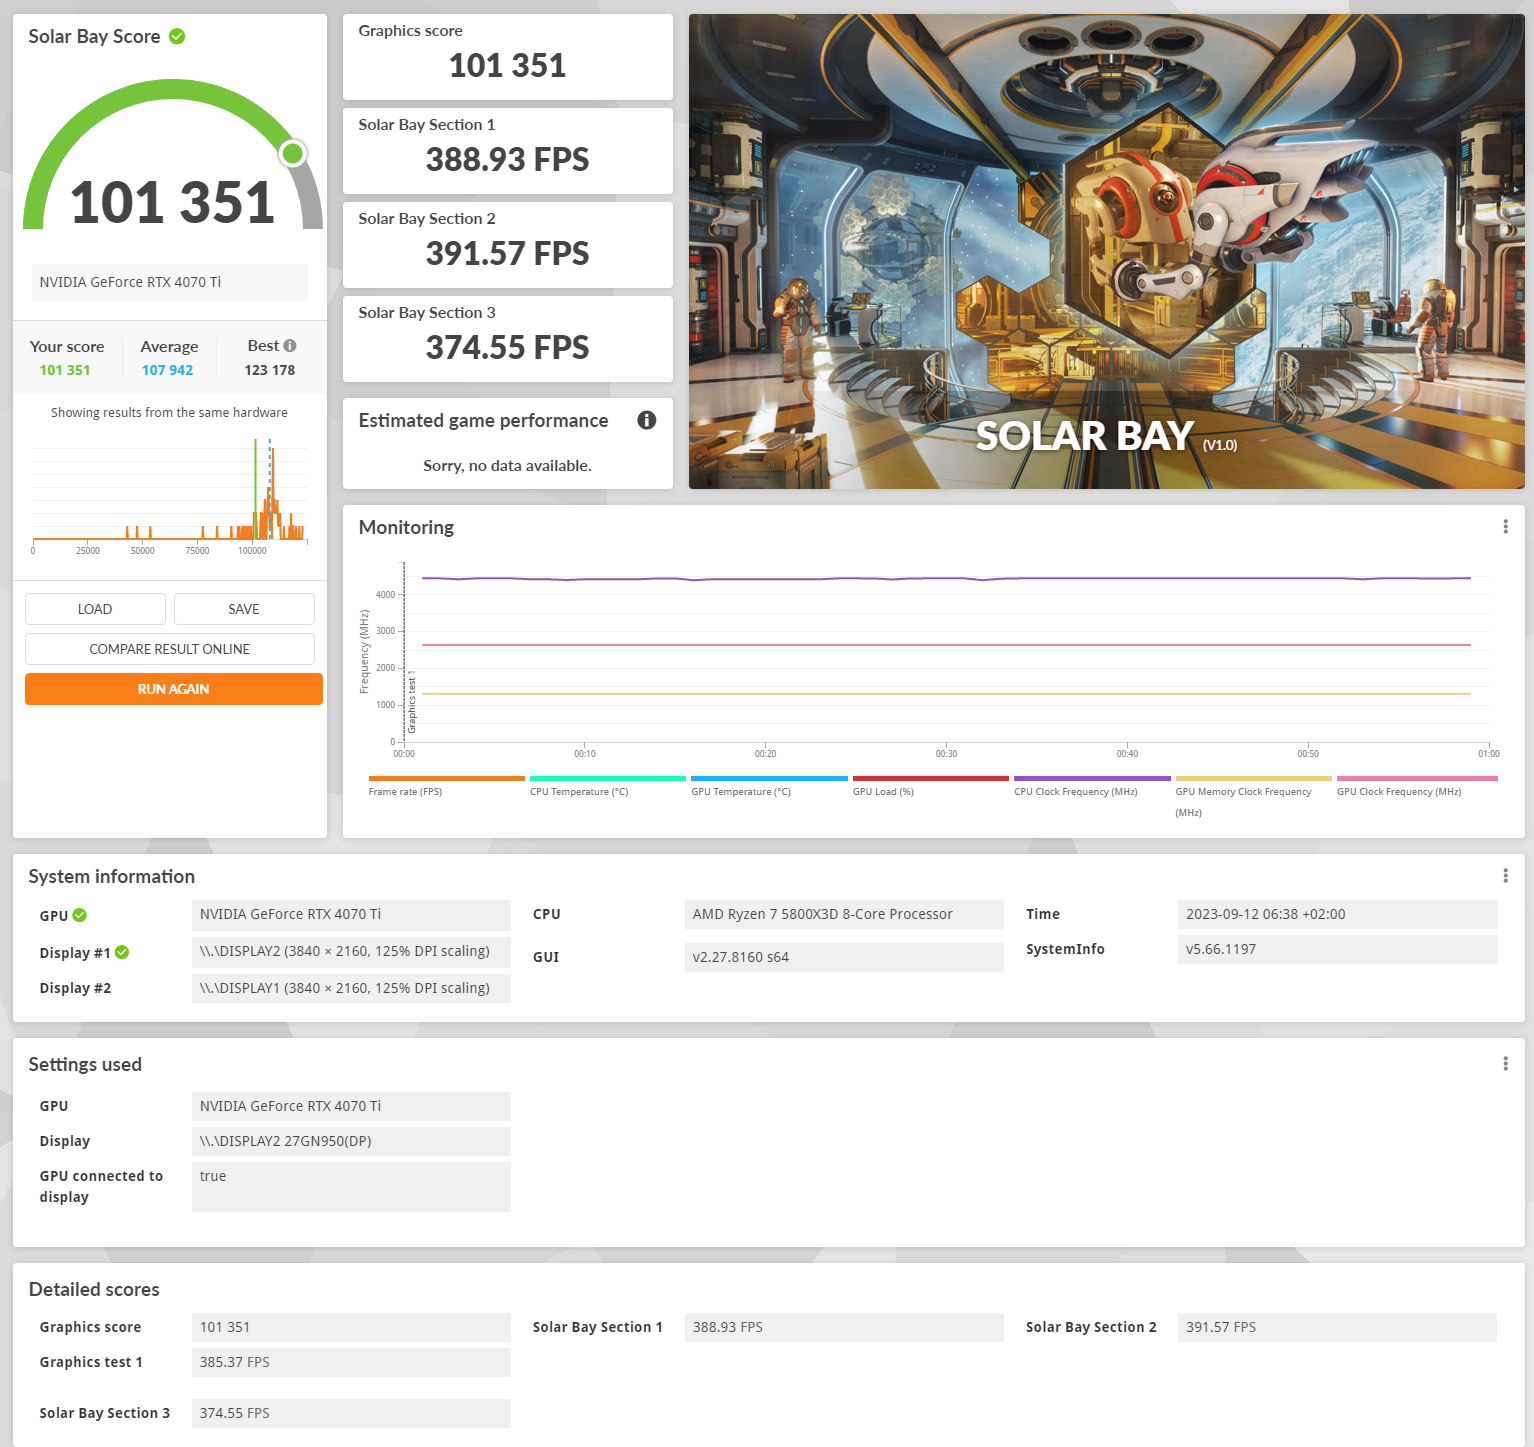Click the Solar Bay Section 1 388.93 FPS card
Screen dimensions: 1534x1447
point(508,151)
